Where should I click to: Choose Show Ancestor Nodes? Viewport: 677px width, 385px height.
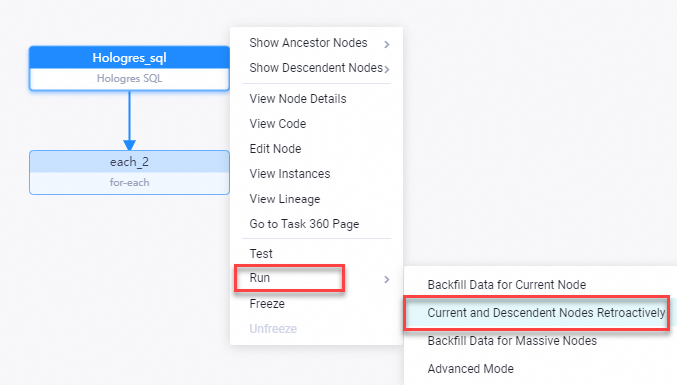(x=308, y=43)
